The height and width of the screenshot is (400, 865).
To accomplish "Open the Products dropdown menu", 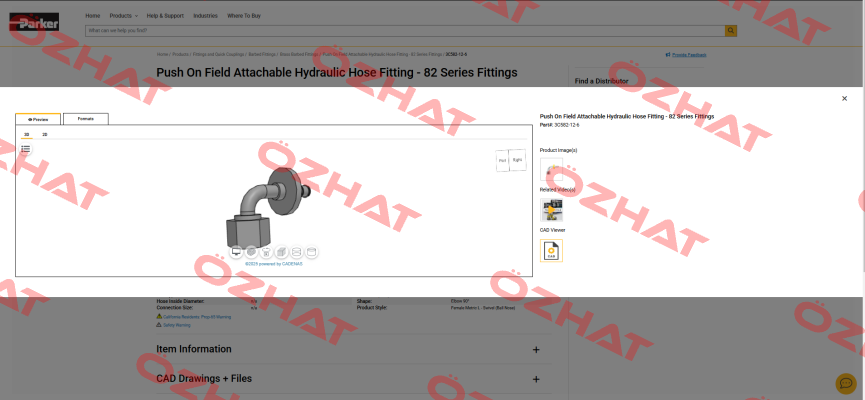I will tap(124, 16).
